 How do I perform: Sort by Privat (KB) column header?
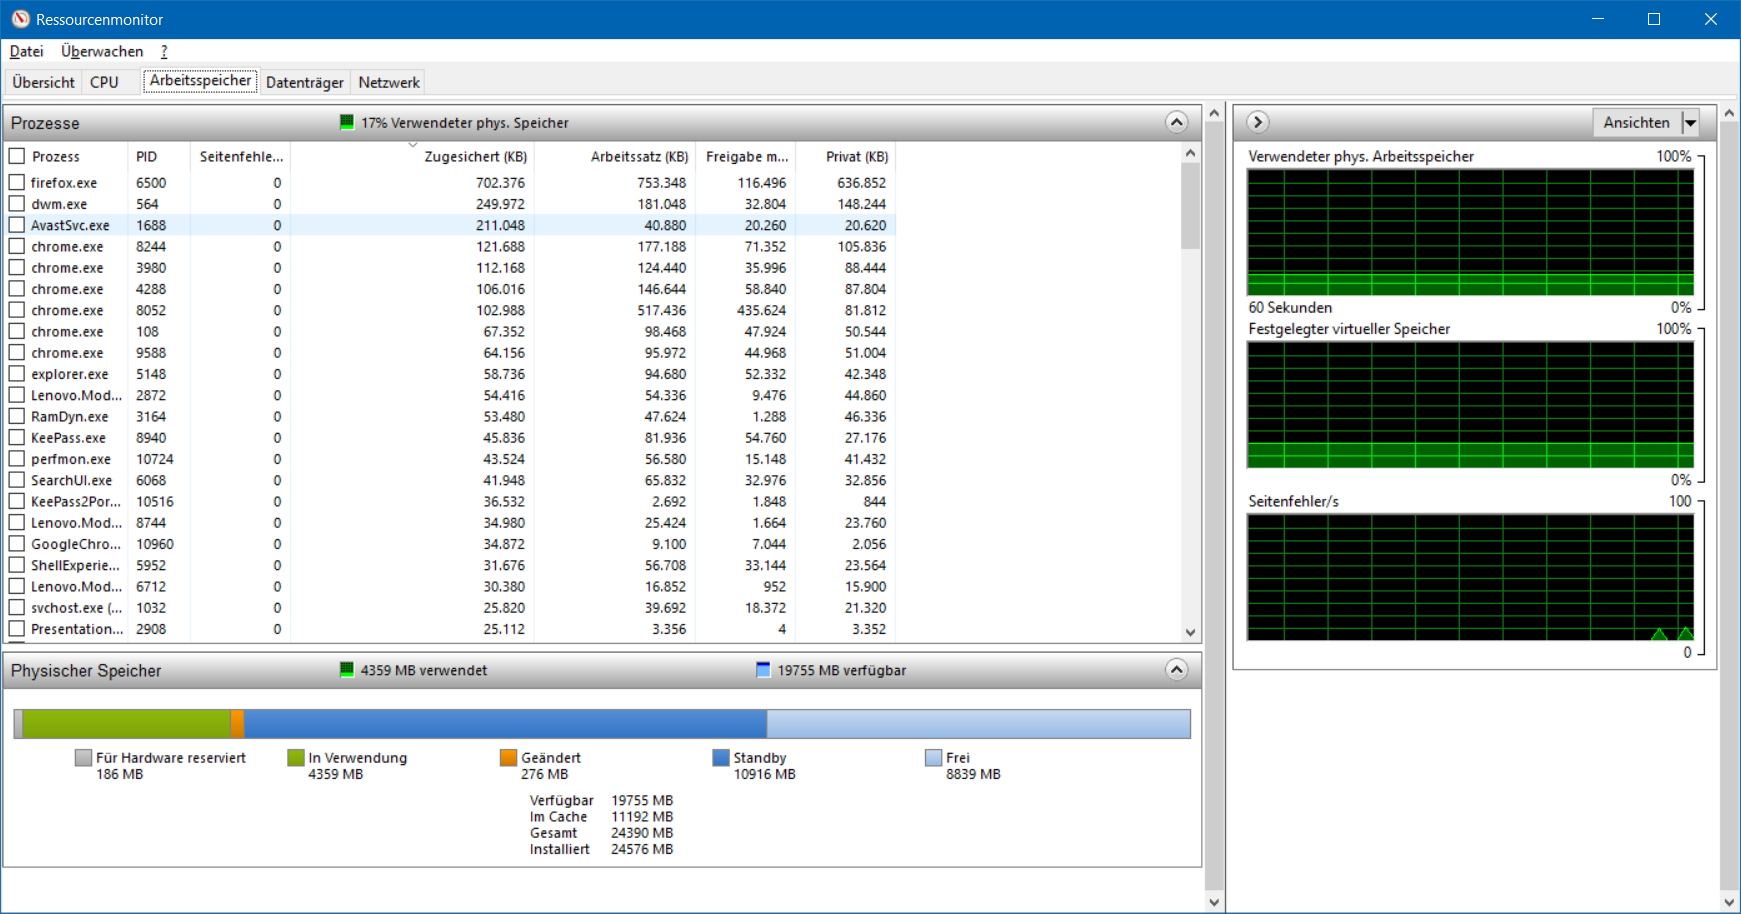tap(845, 156)
